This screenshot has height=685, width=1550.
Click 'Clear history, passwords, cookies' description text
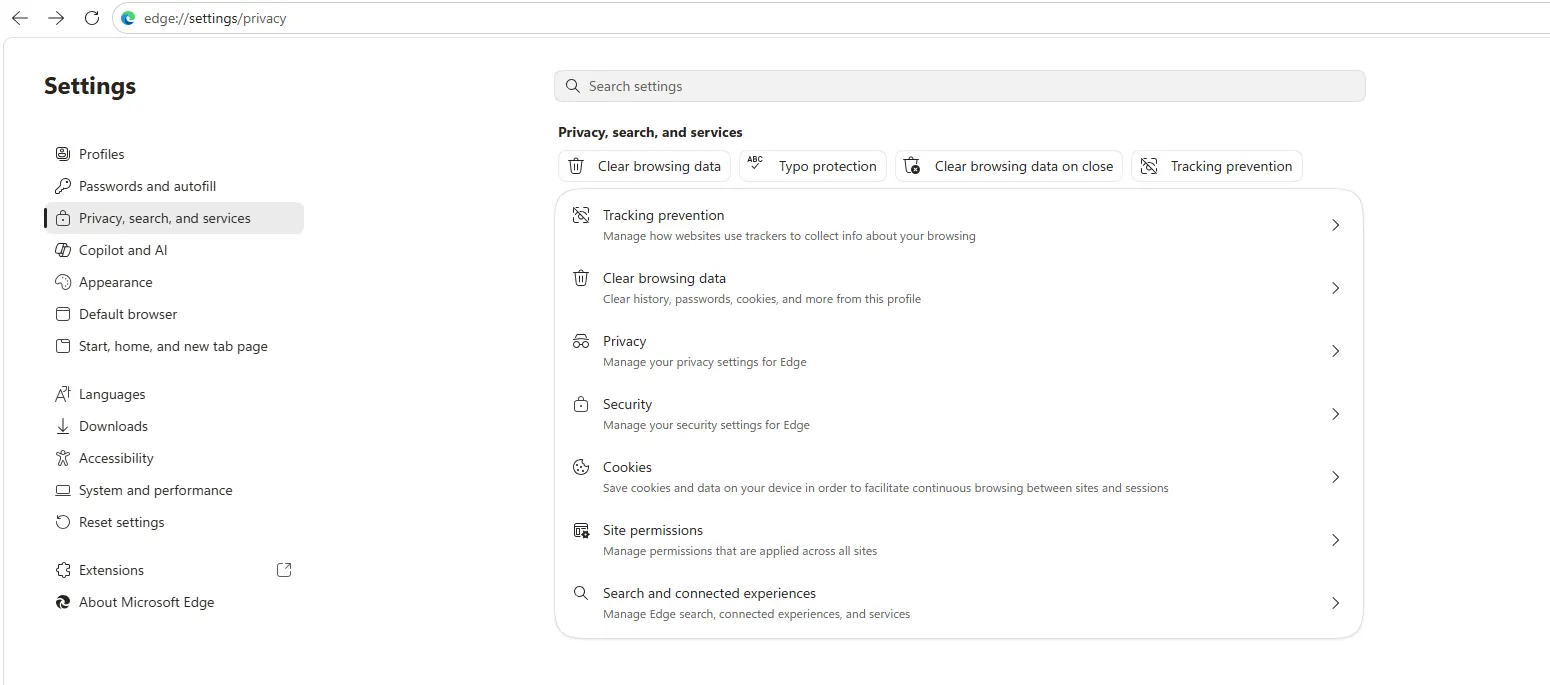coord(762,299)
